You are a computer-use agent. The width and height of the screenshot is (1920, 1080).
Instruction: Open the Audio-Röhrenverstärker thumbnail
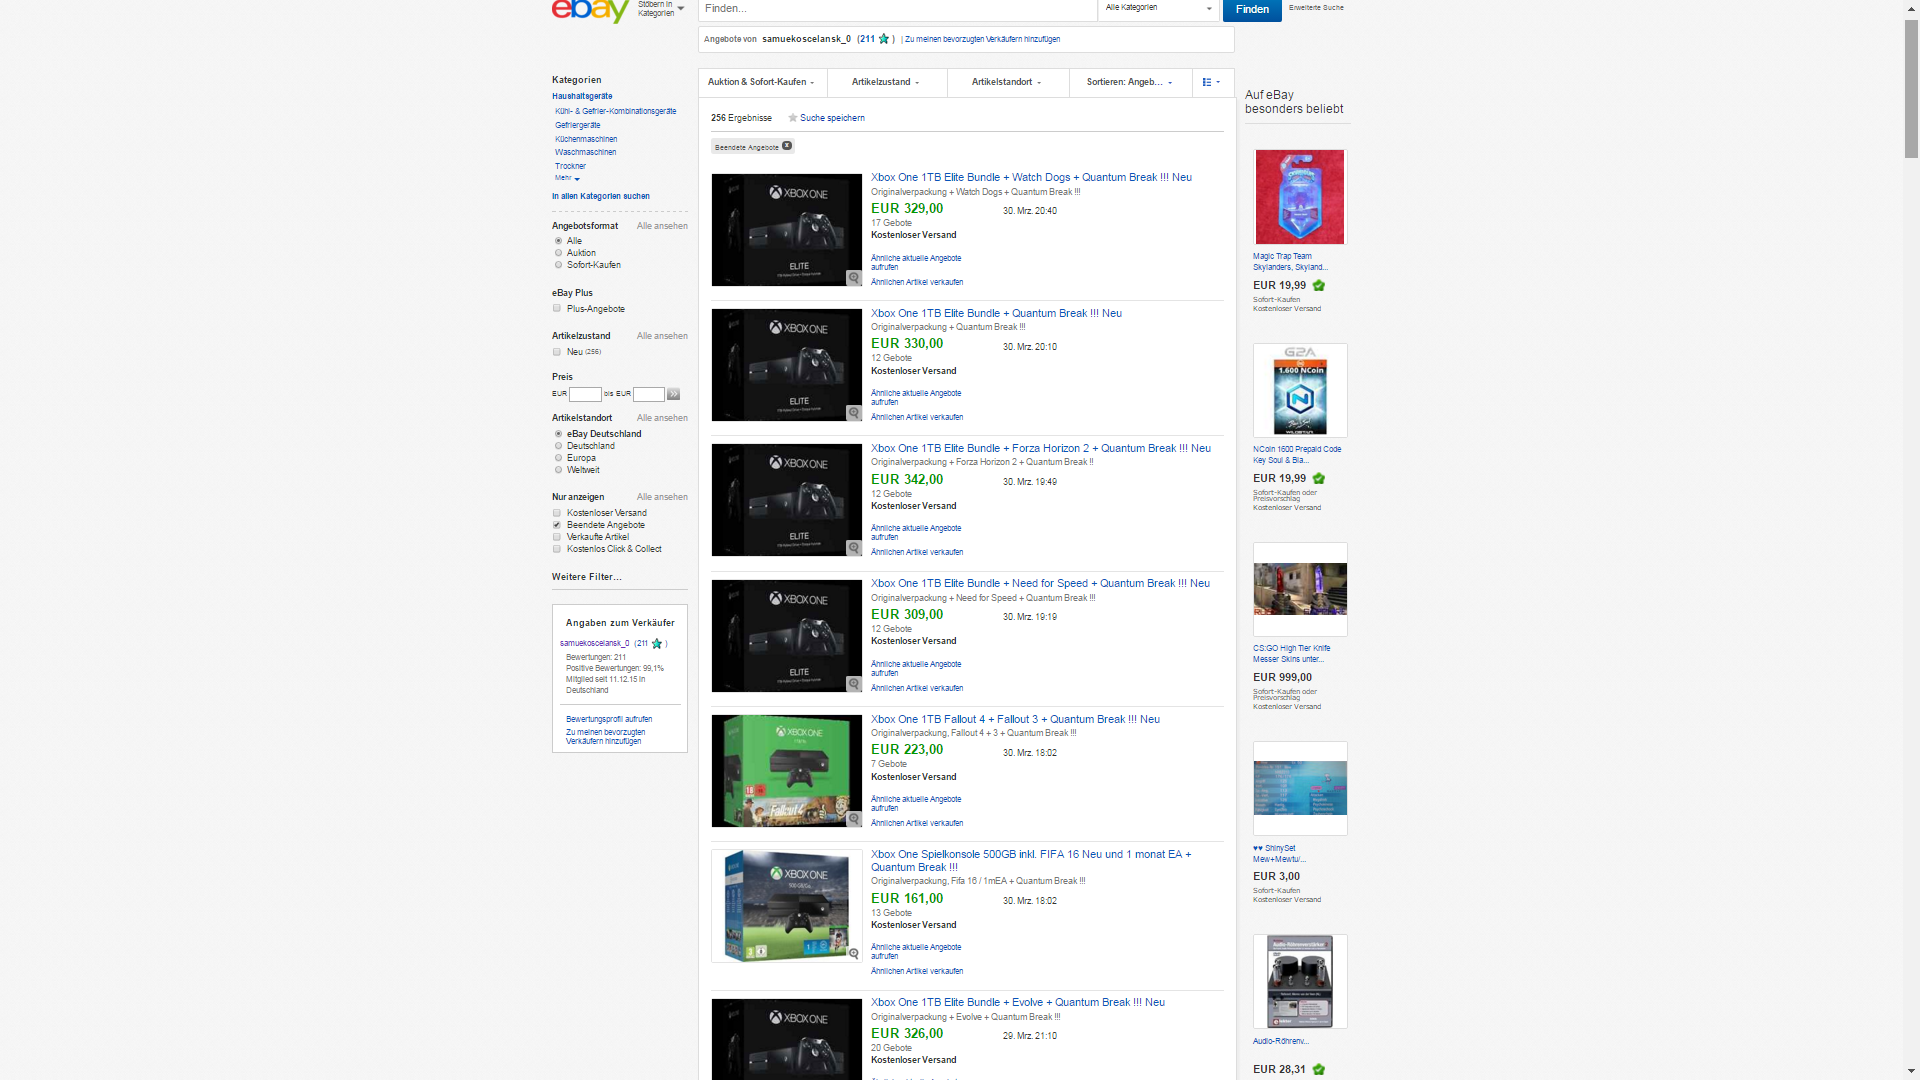tap(1300, 981)
